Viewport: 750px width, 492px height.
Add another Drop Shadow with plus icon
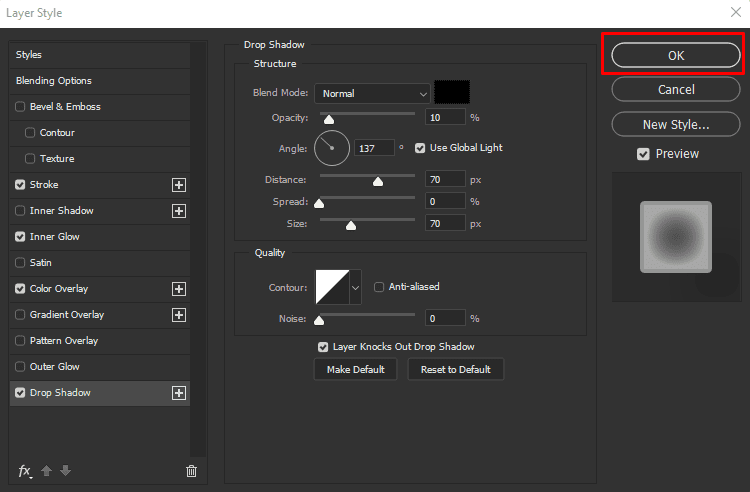pos(179,393)
